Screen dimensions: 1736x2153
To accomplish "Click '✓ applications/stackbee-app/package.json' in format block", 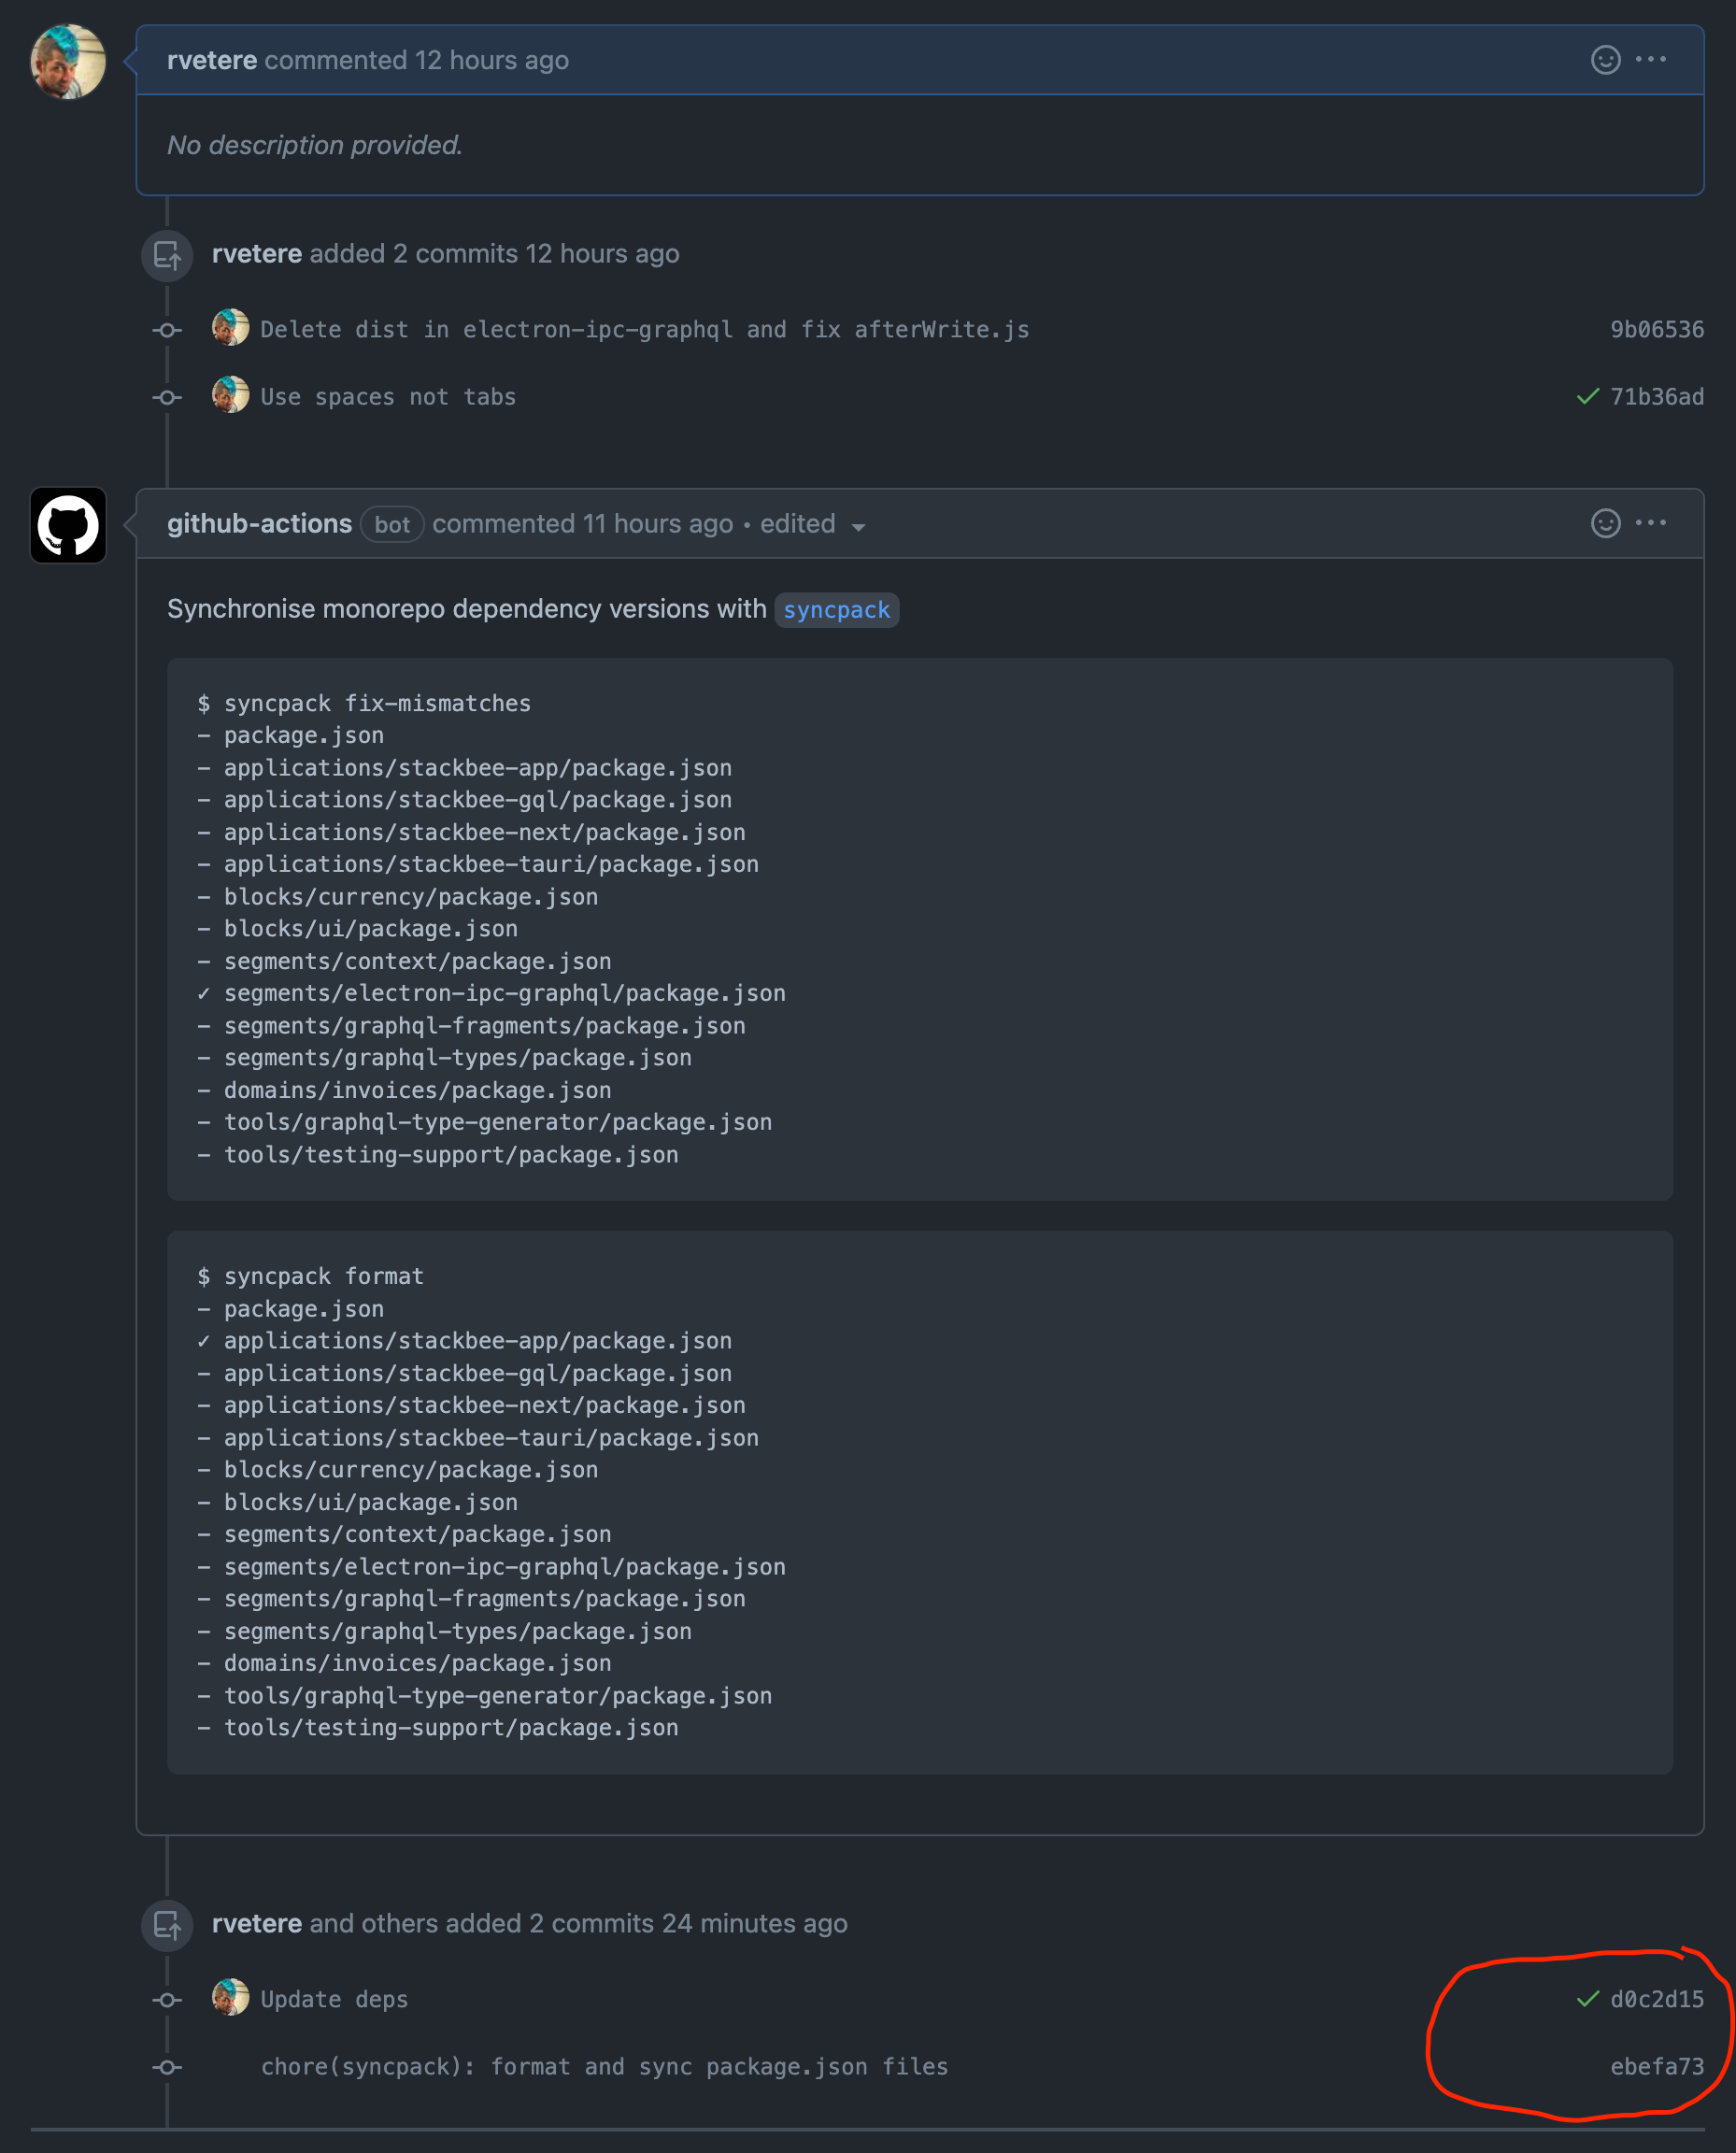I will (464, 1341).
